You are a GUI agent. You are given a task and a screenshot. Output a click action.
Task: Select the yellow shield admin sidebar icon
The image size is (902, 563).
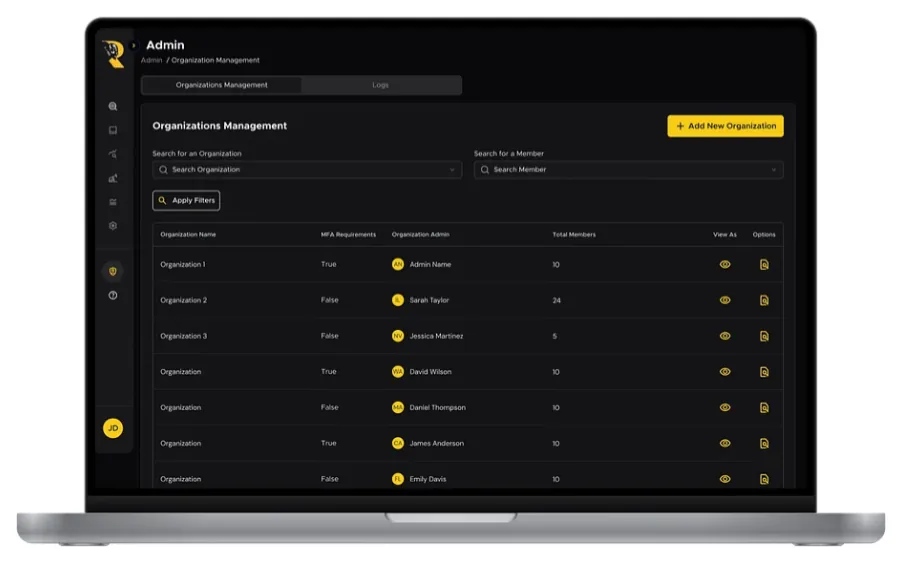pyautogui.click(x=113, y=271)
